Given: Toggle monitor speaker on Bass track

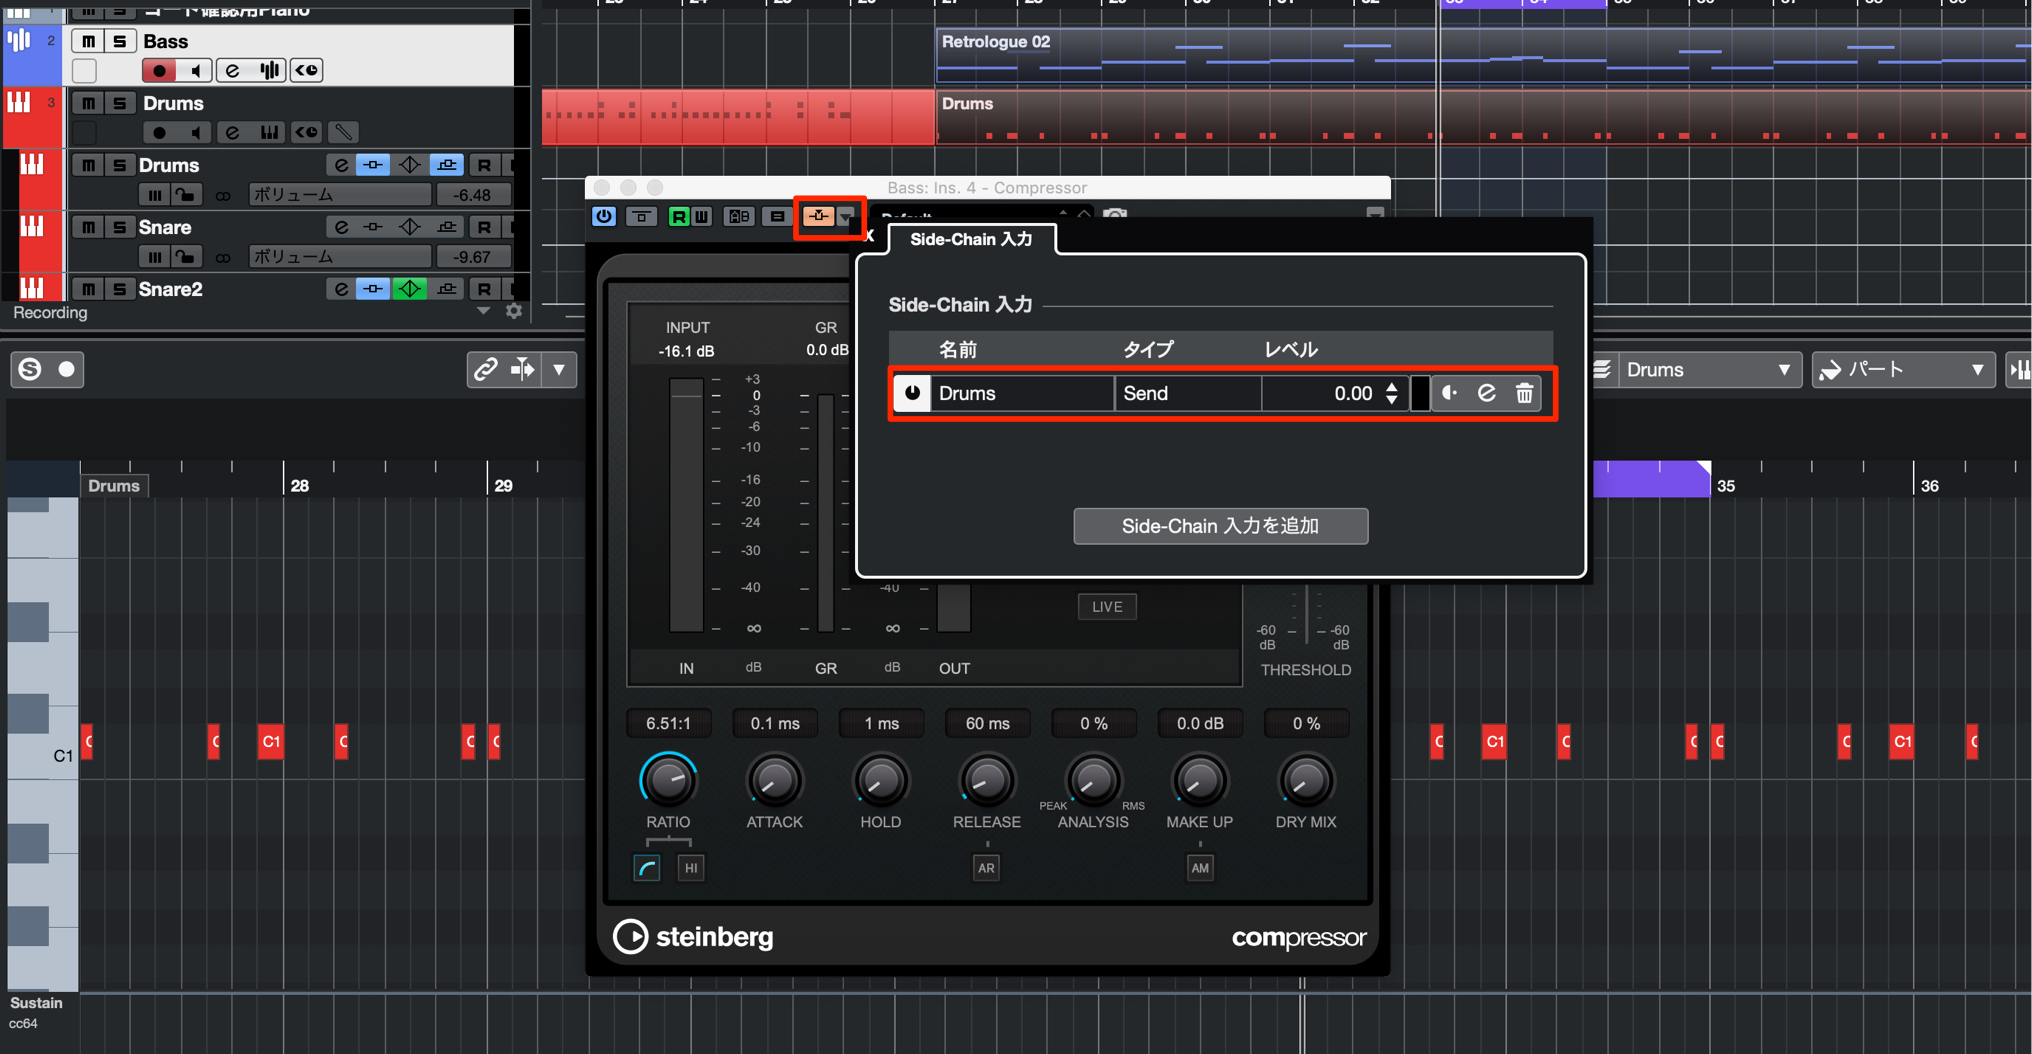Looking at the screenshot, I should (196, 70).
